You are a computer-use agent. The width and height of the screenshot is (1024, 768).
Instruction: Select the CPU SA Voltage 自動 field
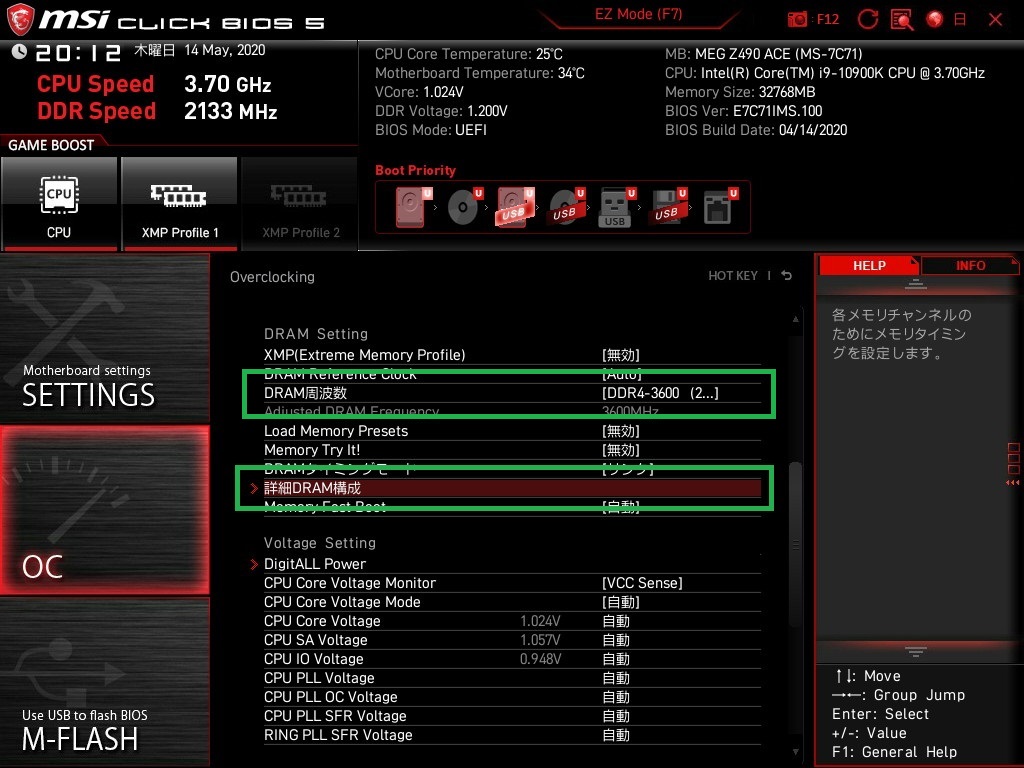pyautogui.click(x=616, y=640)
